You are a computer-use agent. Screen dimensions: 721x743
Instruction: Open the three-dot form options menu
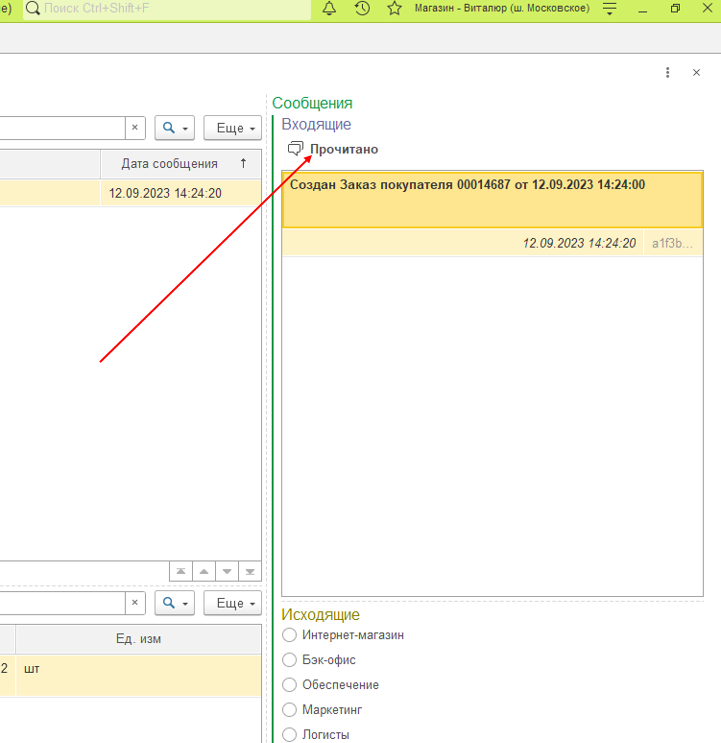pyautogui.click(x=668, y=73)
